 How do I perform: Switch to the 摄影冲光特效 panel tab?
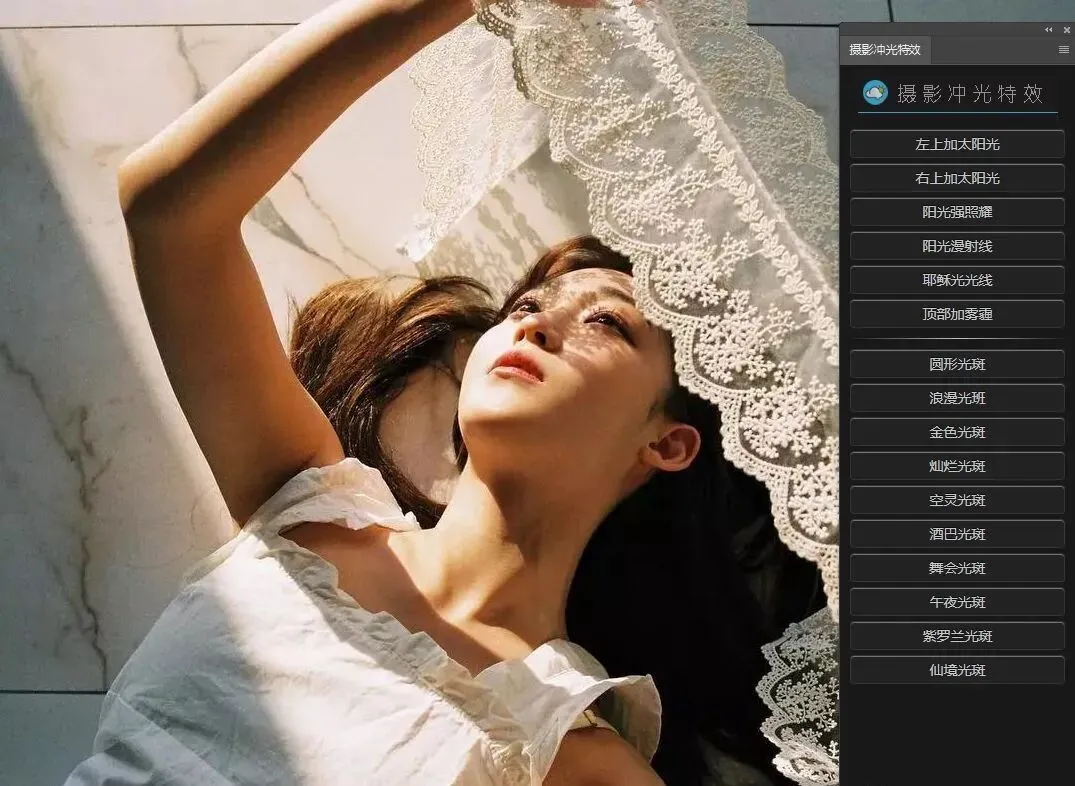click(885, 49)
